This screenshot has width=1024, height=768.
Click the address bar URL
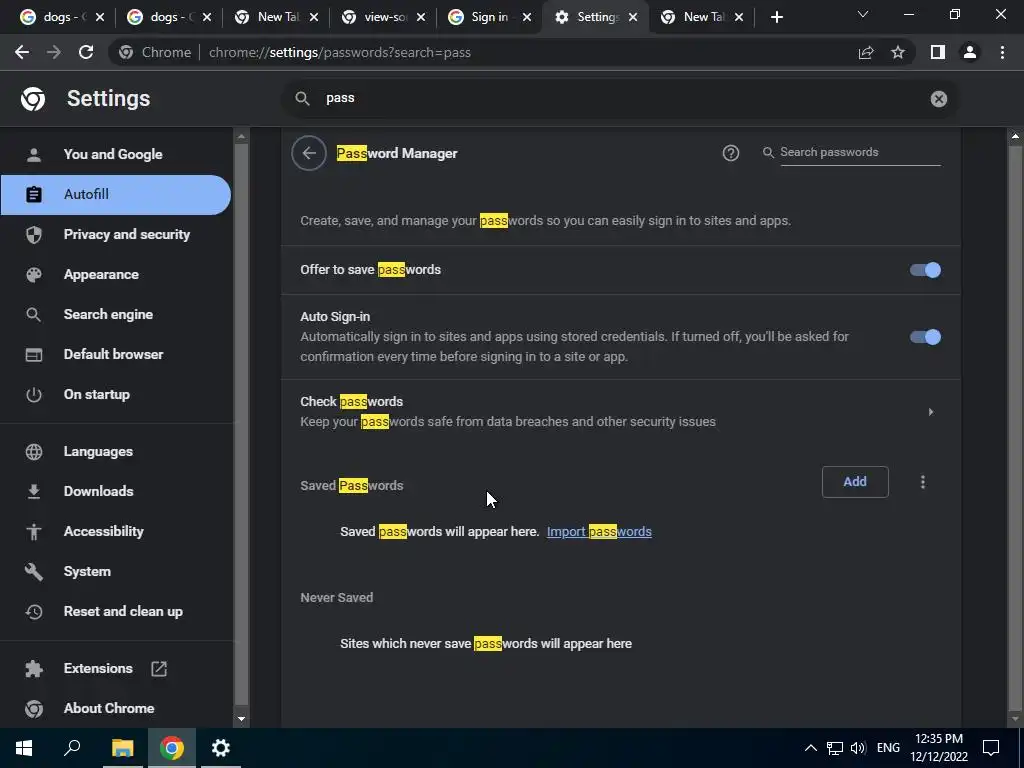click(x=340, y=52)
